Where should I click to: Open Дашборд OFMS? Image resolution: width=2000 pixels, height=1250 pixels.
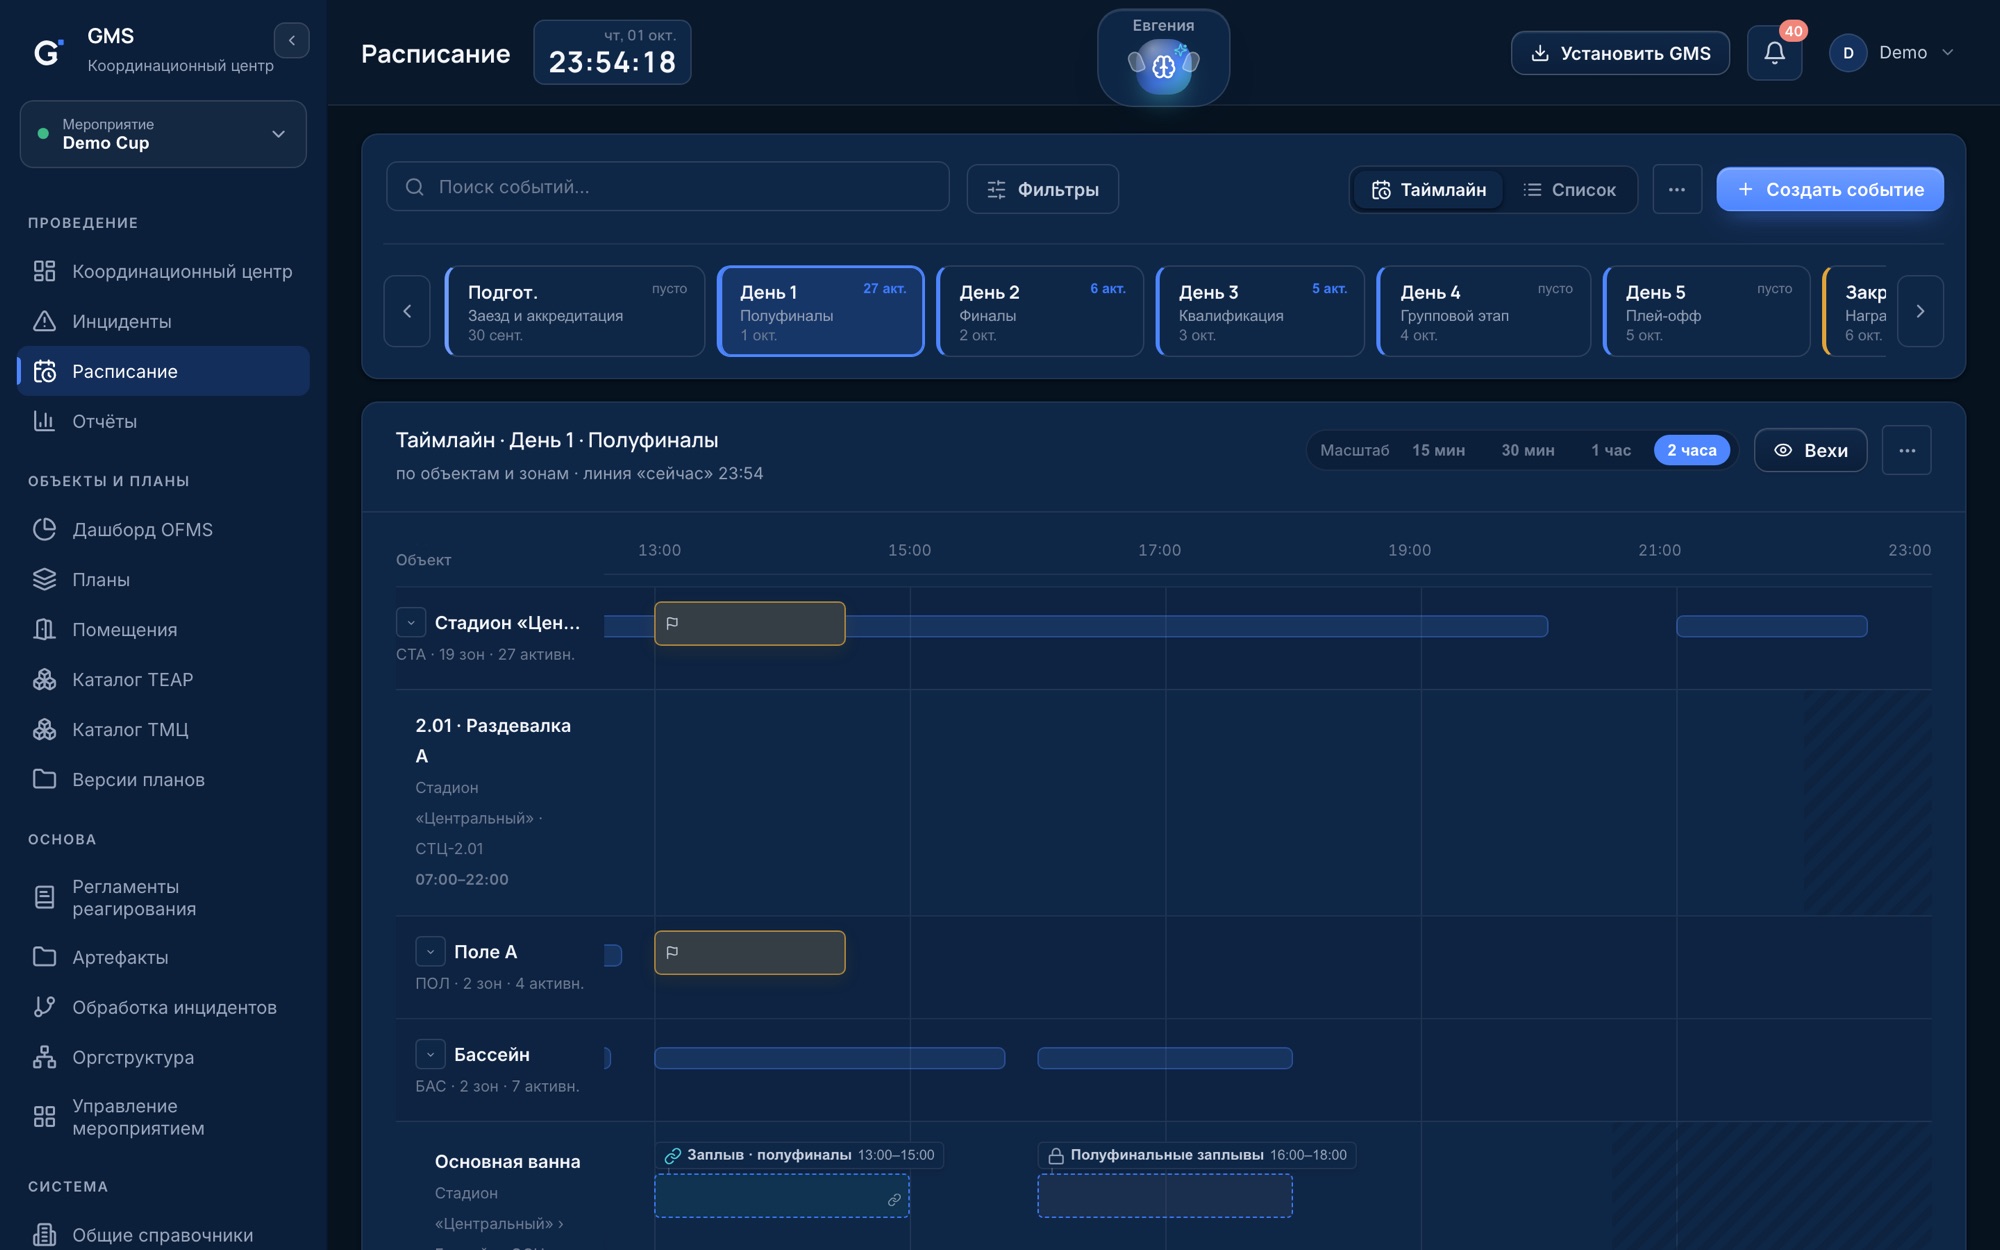point(164,529)
